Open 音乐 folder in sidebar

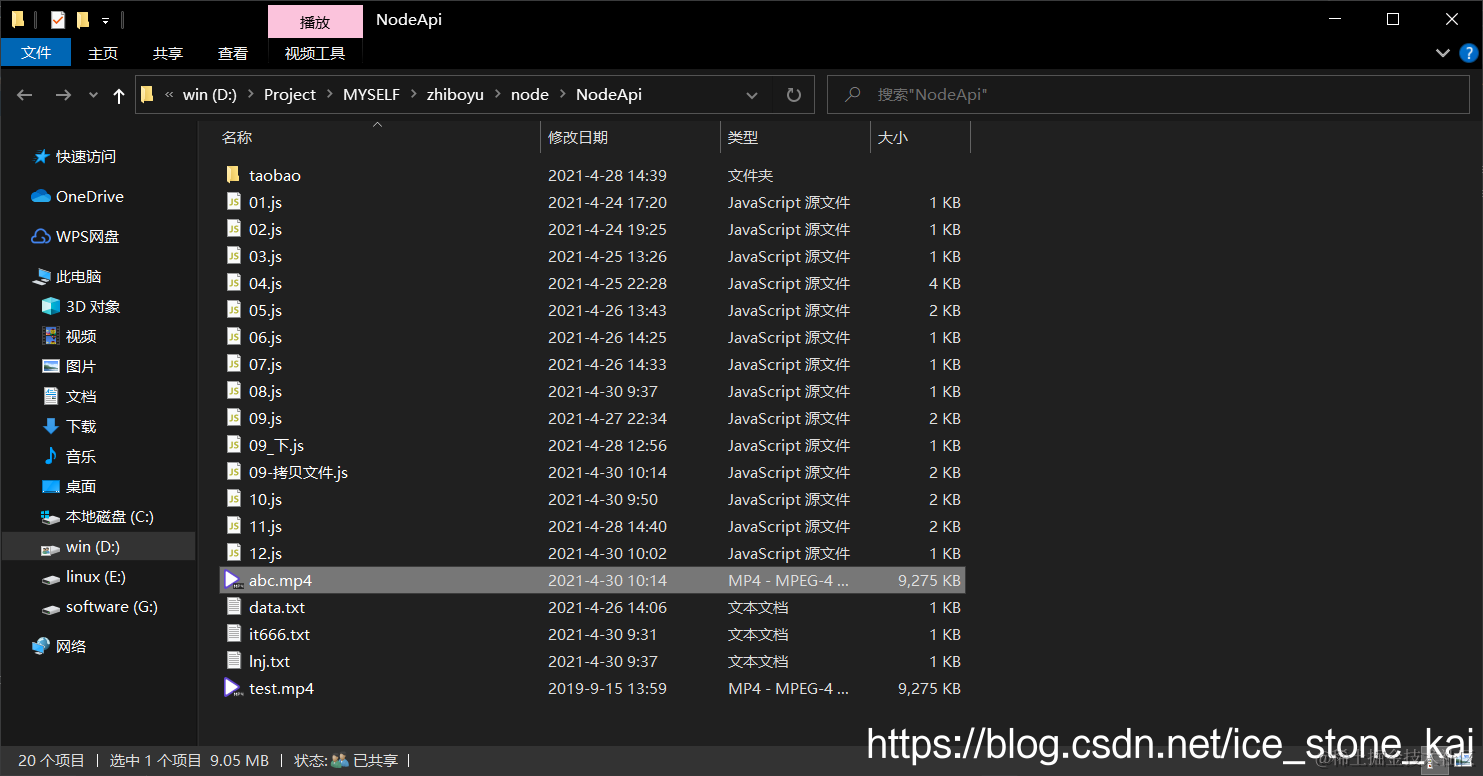click(x=69, y=456)
